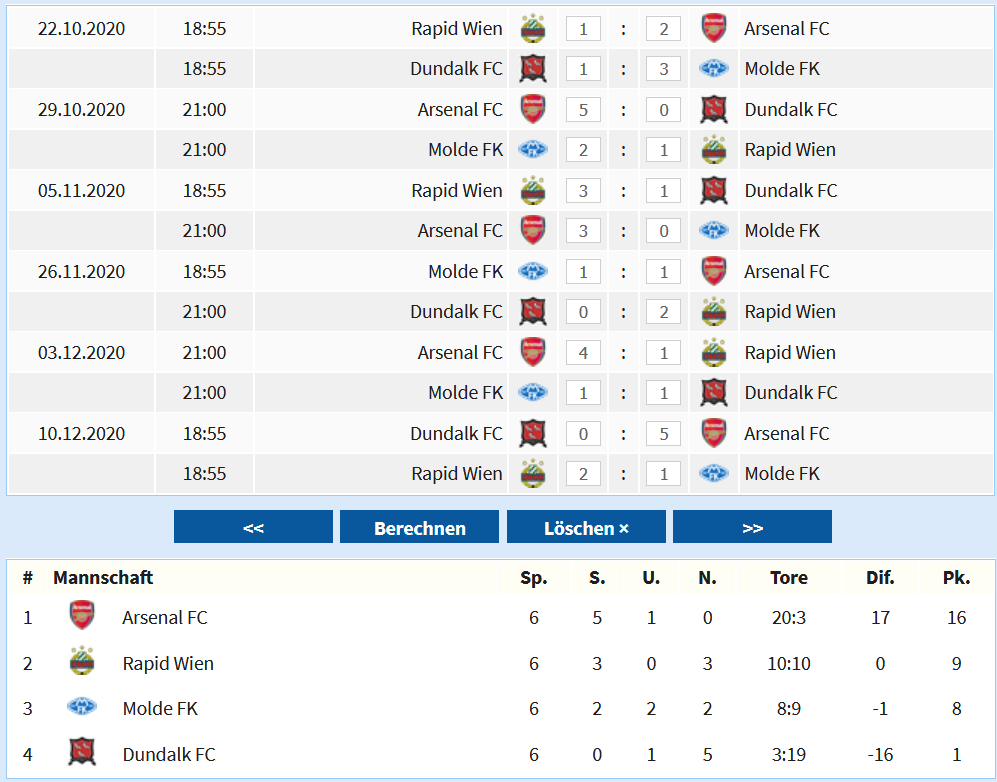Click Molde FK crest in standings table
The height and width of the screenshot is (782, 997).
click(81, 706)
